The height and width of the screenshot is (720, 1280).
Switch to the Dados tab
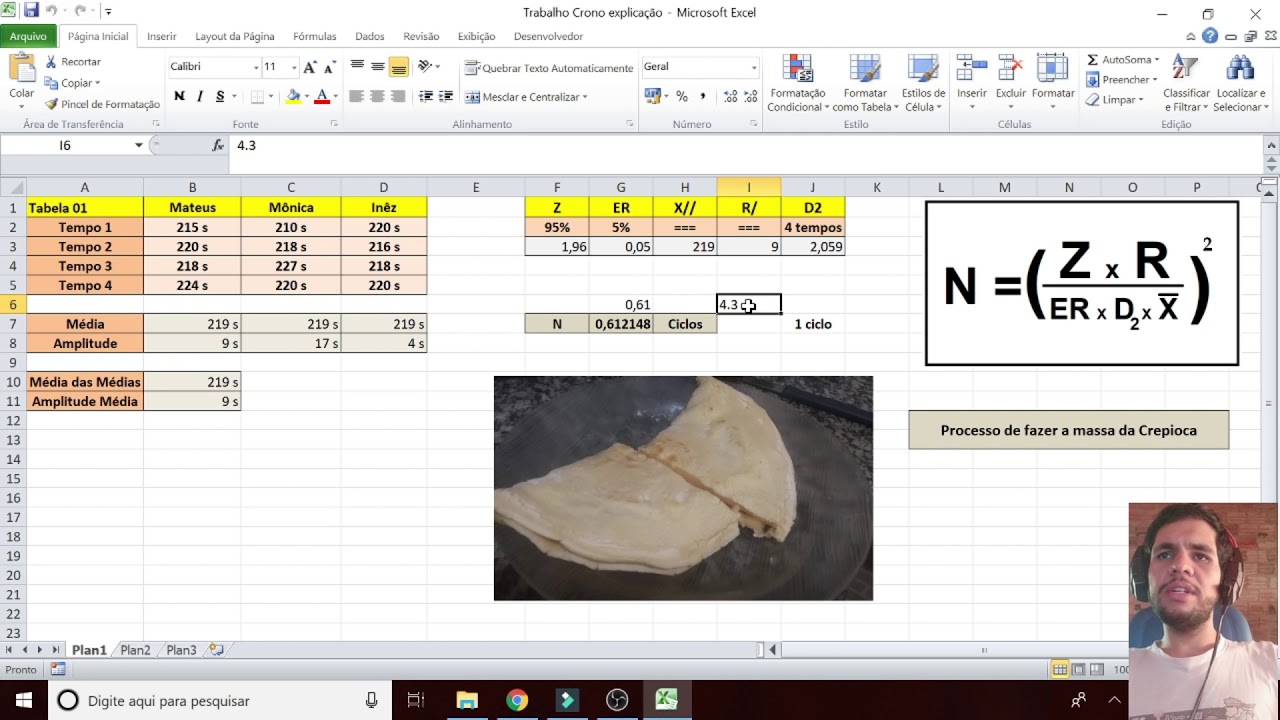click(x=370, y=36)
